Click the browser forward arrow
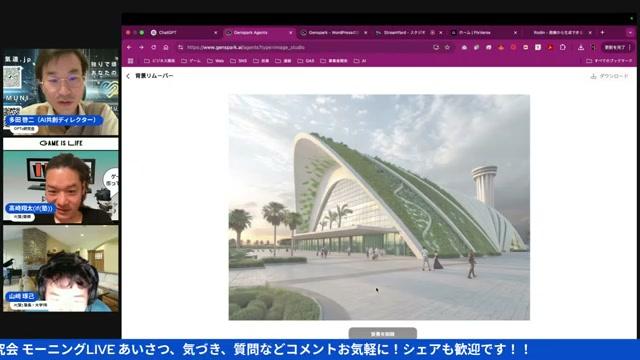 point(141,47)
